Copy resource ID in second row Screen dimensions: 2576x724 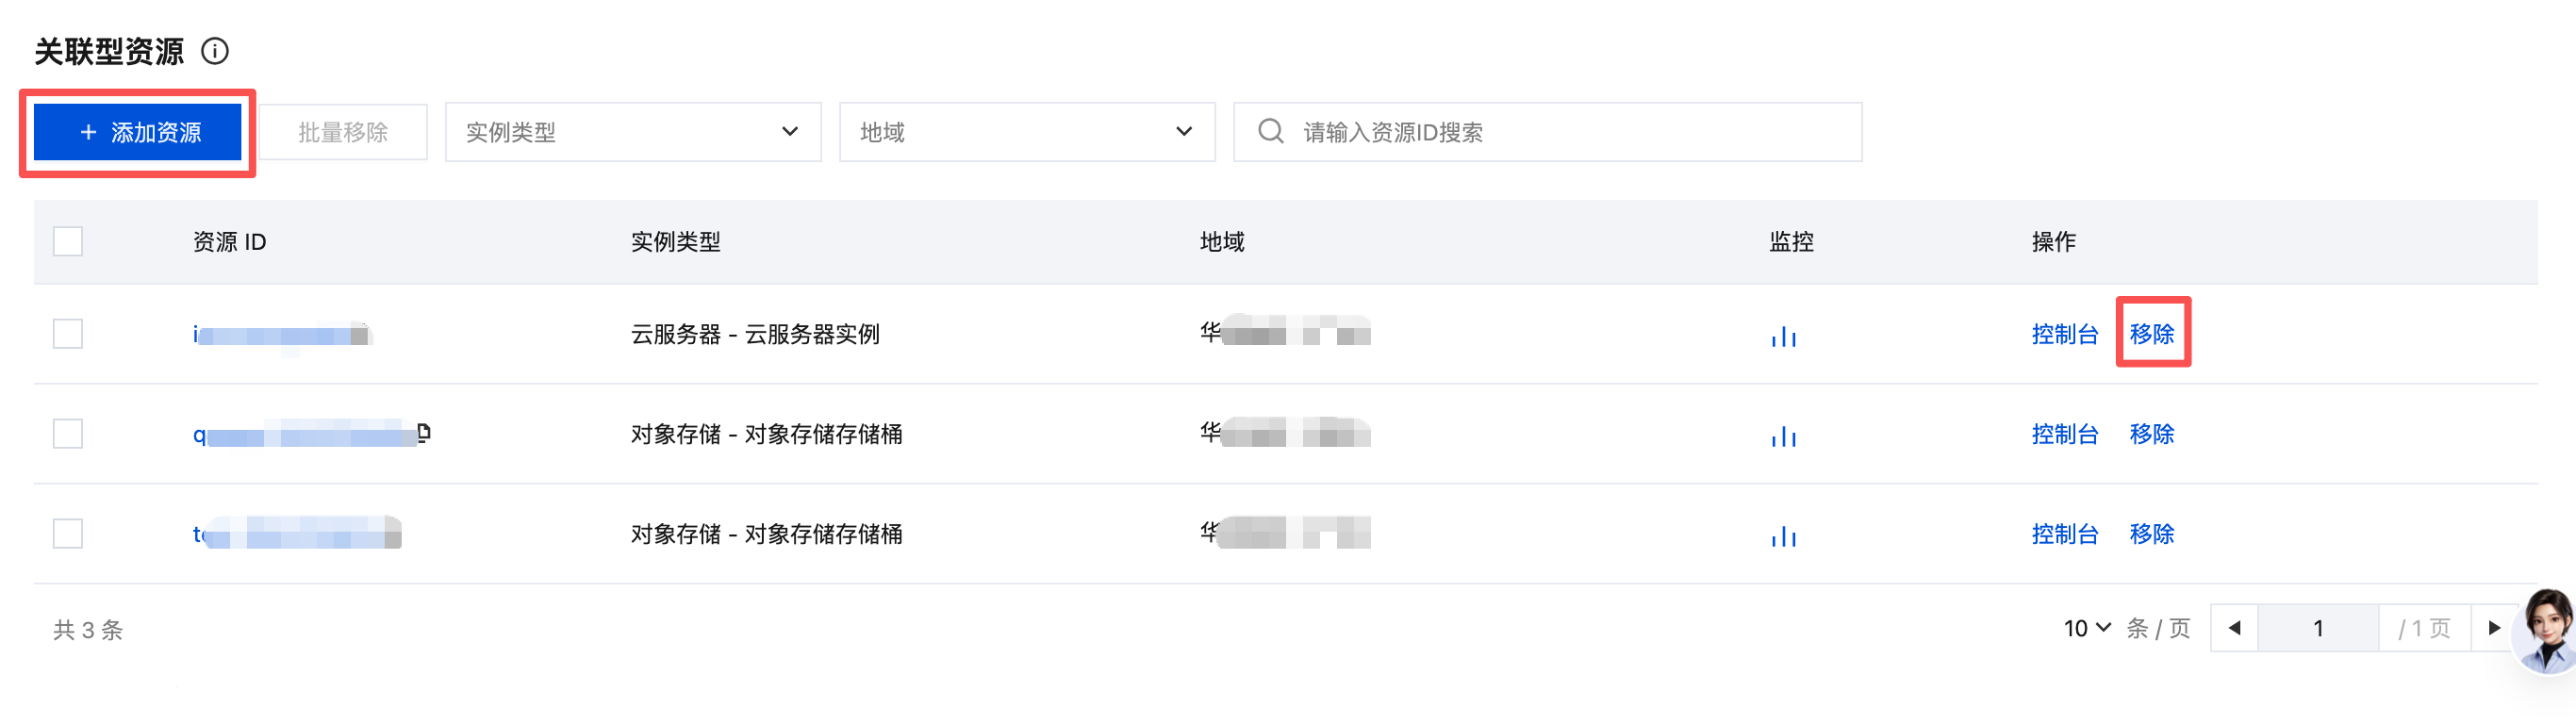pyautogui.click(x=424, y=433)
